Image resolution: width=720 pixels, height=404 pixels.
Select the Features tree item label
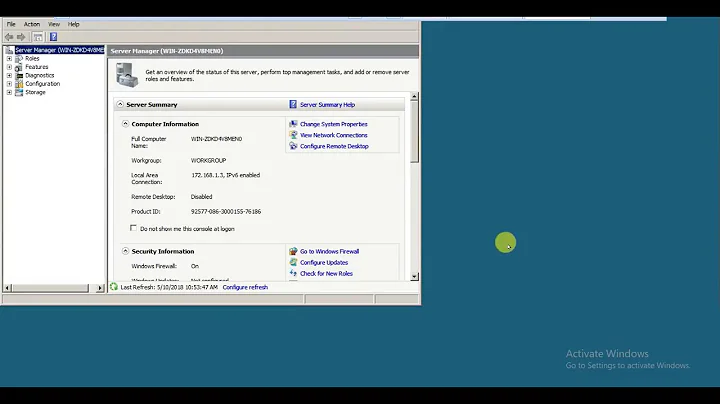click(x=37, y=67)
